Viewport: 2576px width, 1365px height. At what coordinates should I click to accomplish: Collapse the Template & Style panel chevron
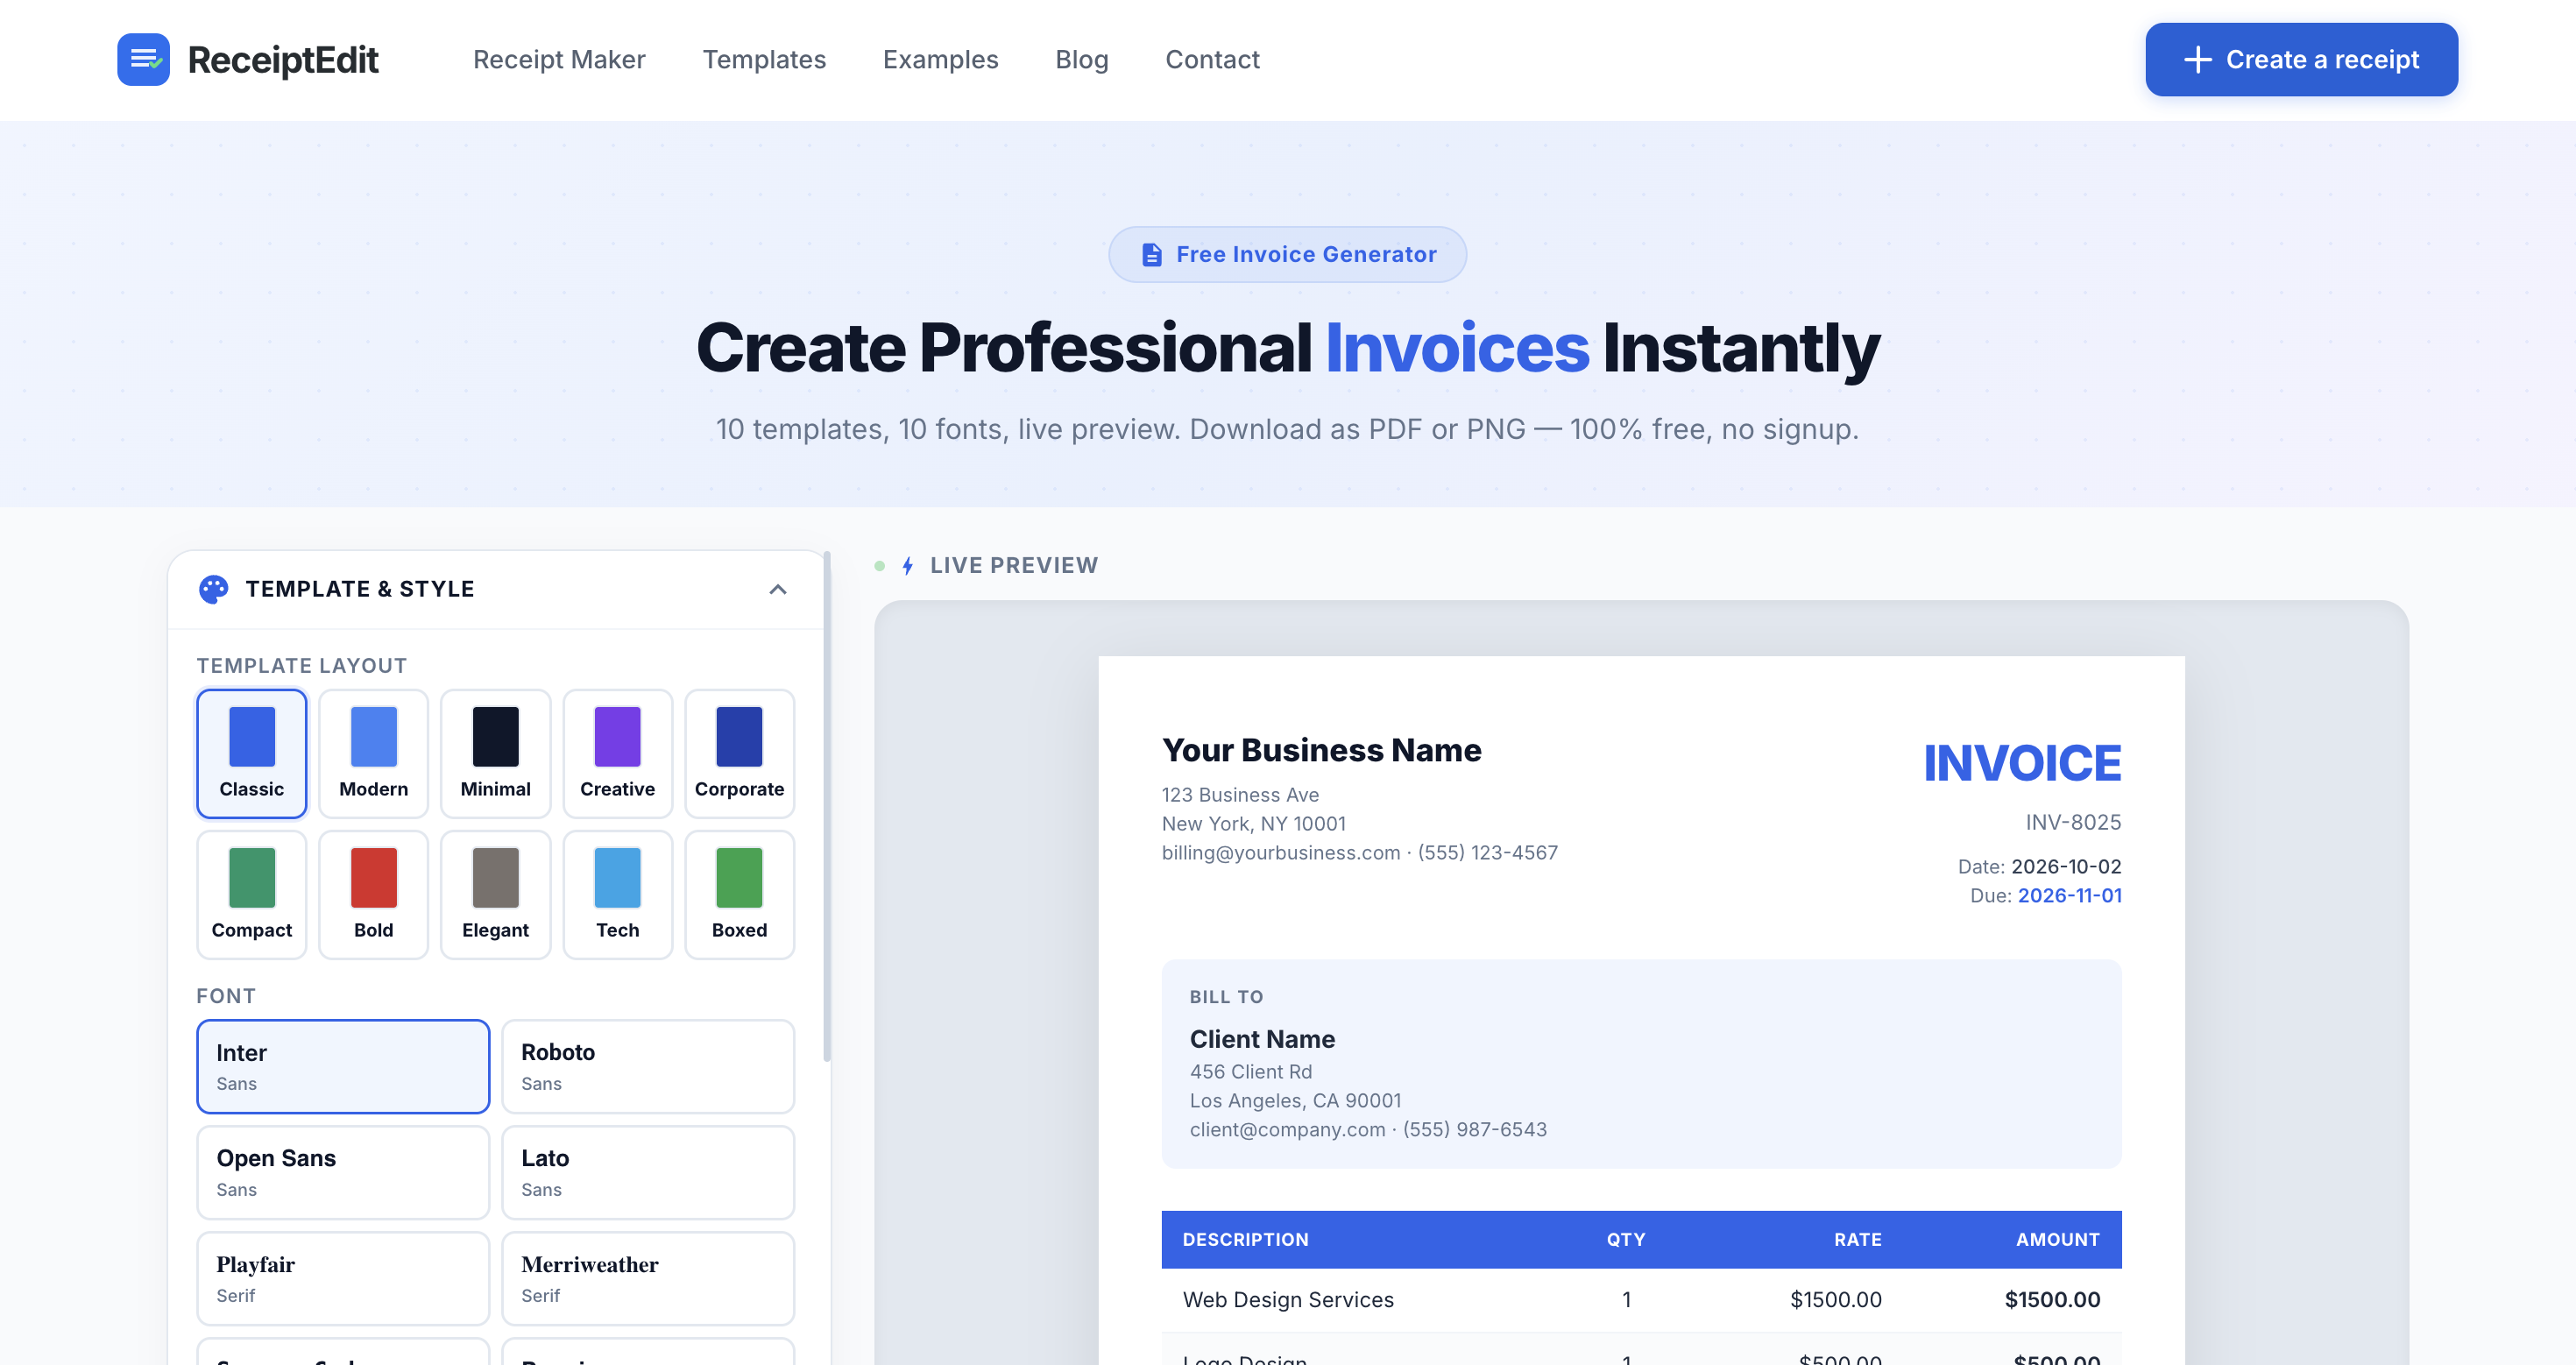click(778, 589)
